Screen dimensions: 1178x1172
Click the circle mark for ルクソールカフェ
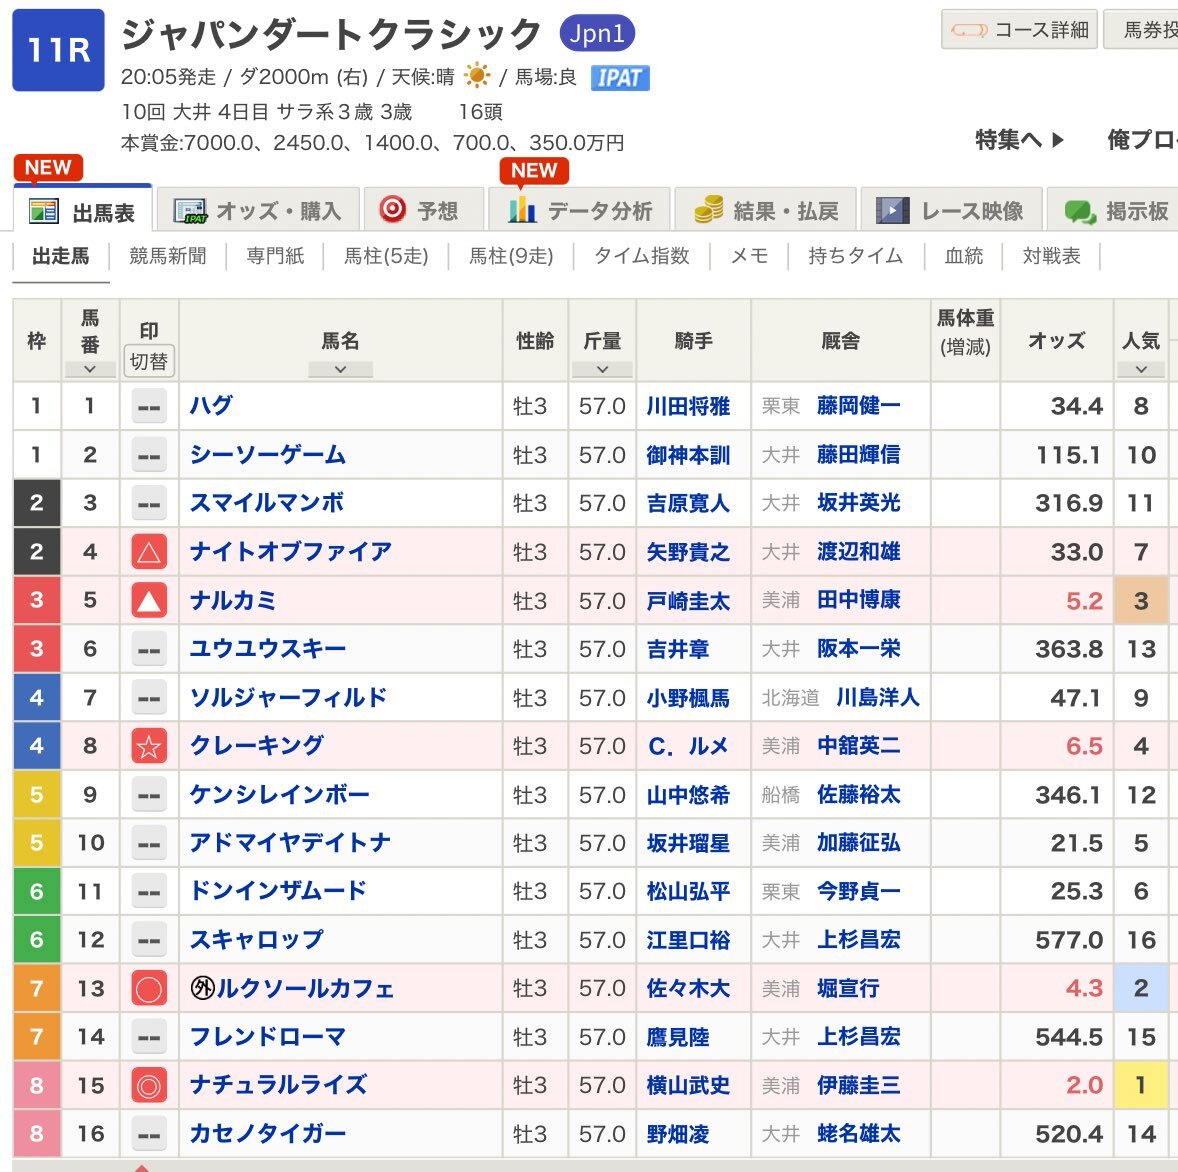click(x=149, y=989)
